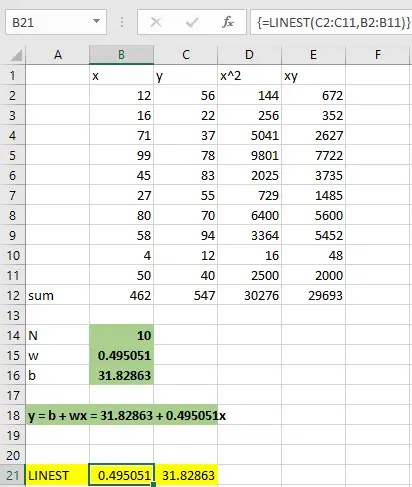Expand the Name Box dropdown arrow
Image resolution: width=412 pixels, height=487 pixels.
point(96,22)
